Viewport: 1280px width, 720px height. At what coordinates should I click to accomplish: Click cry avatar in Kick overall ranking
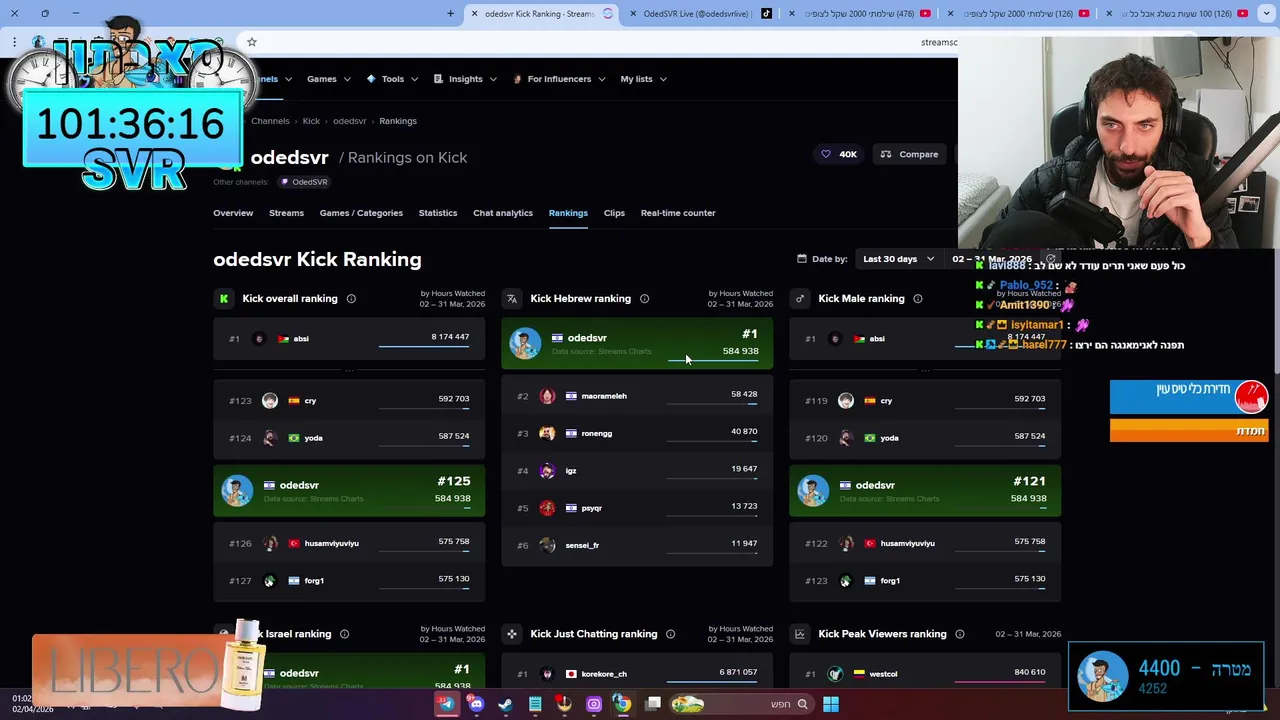point(270,401)
